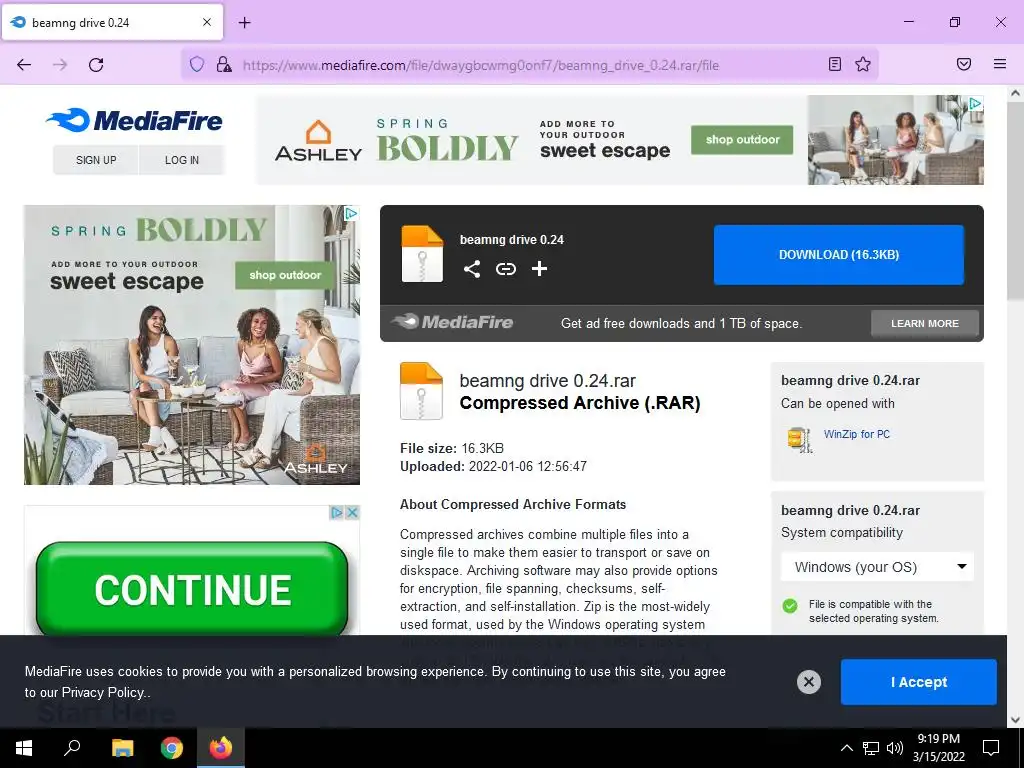Toggle reader view icon in address bar

[x=835, y=64]
